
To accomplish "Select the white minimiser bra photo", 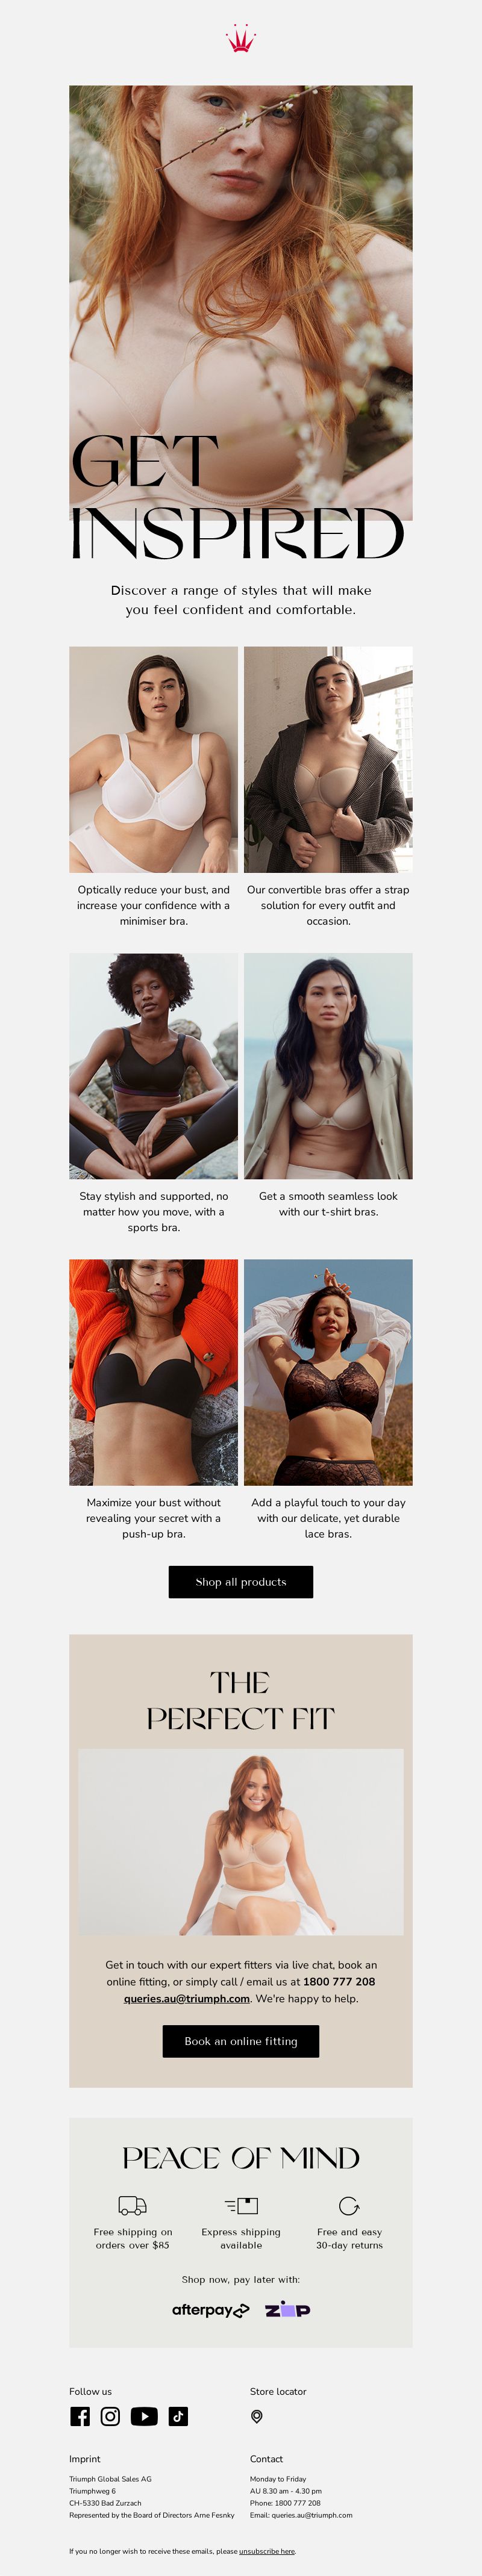I will pyautogui.click(x=154, y=759).
